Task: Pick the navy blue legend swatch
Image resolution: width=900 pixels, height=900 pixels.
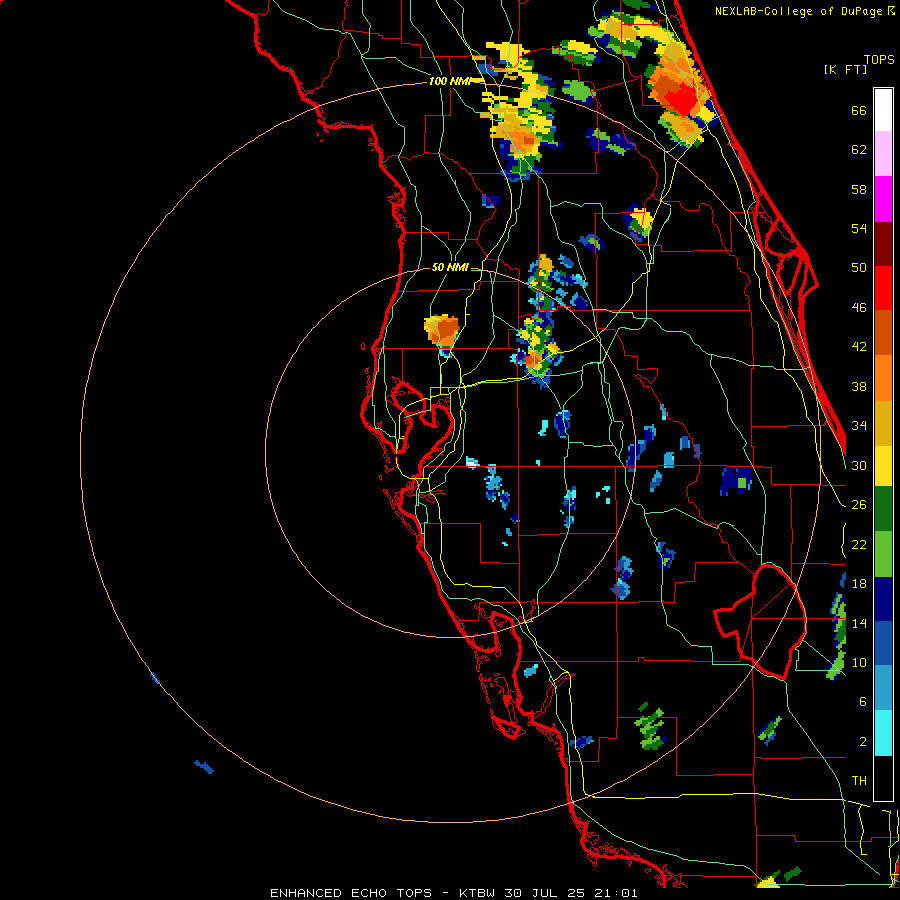Action: [883, 599]
